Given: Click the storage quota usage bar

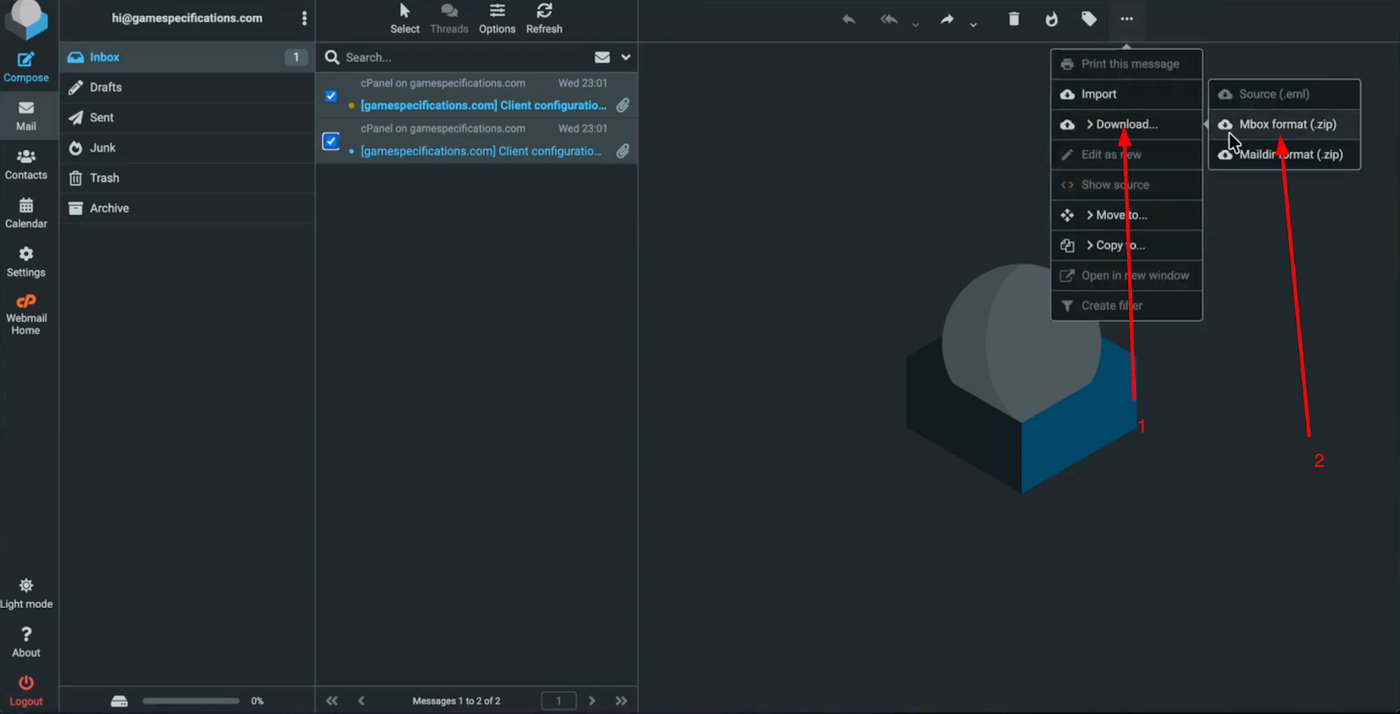Looking at the screenshot, I should tap(190, 701).
